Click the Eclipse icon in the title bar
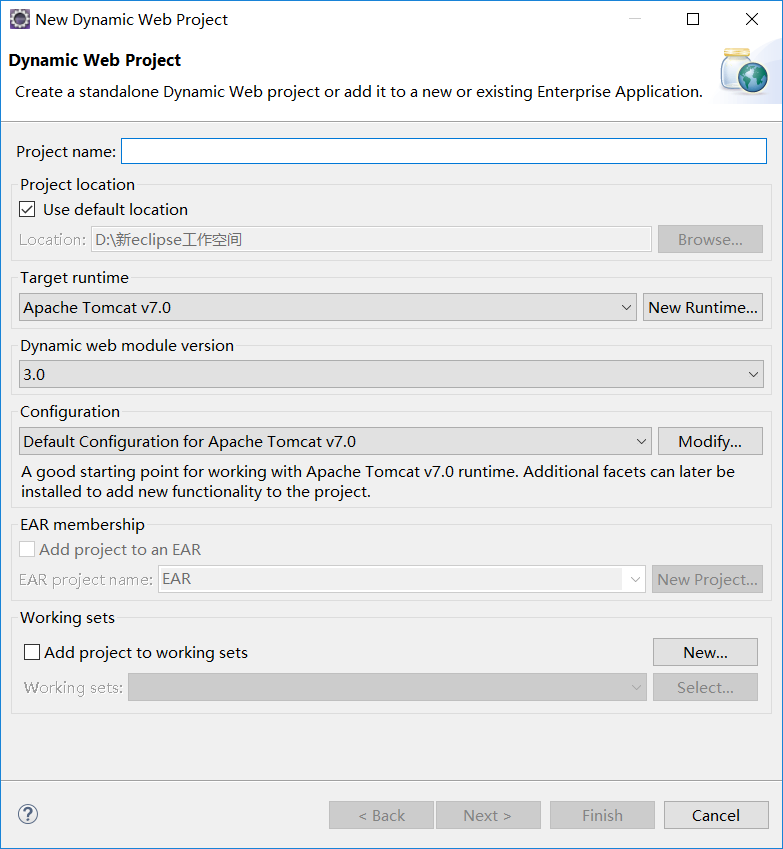The image size is (783, 849). pos(19,19)
